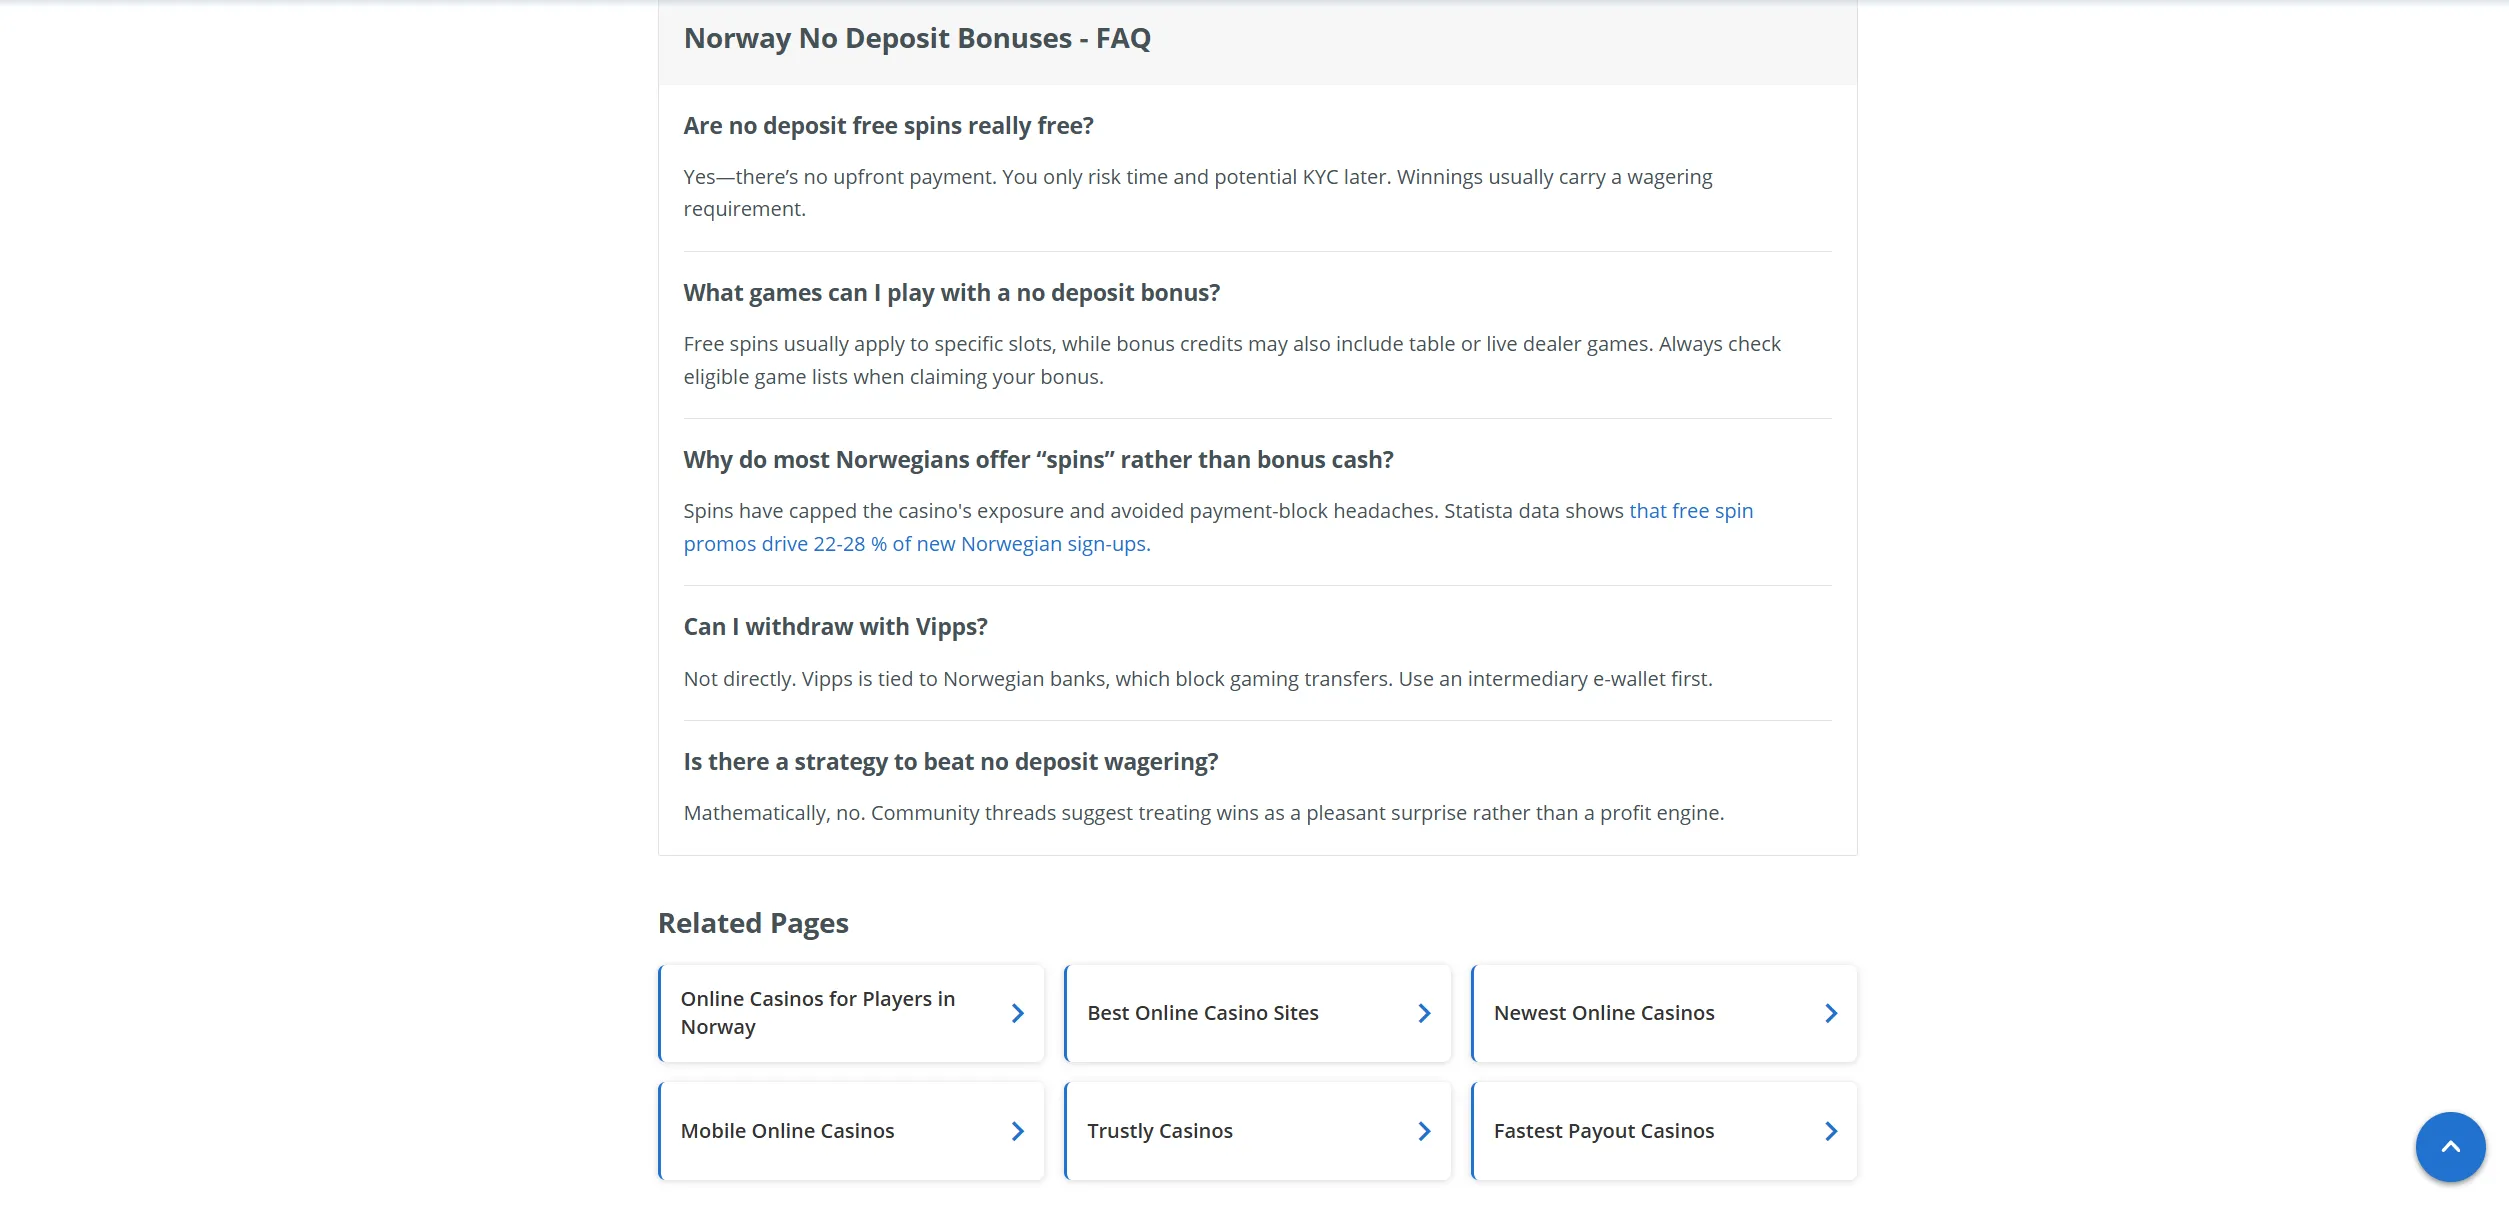Follow the Statista free spin promos link
This screenshot has width=2509, height=1232.
point(1218,527)
